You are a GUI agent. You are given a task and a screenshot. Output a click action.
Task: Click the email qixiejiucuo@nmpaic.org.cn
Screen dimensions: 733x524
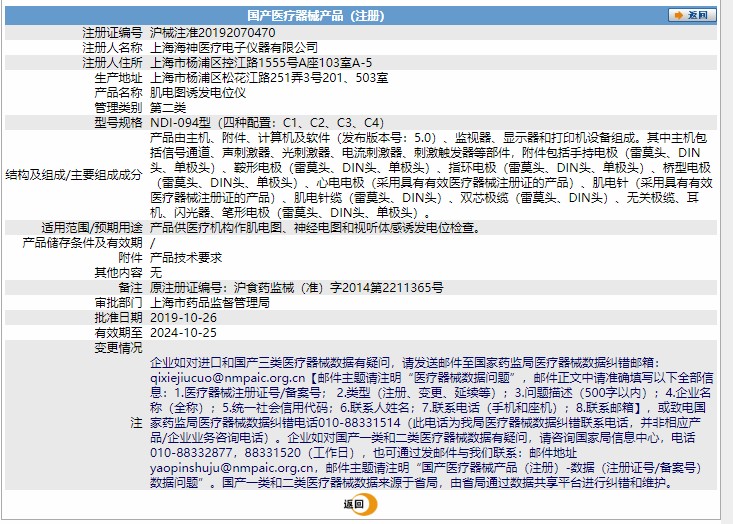[x=228, y=378]
